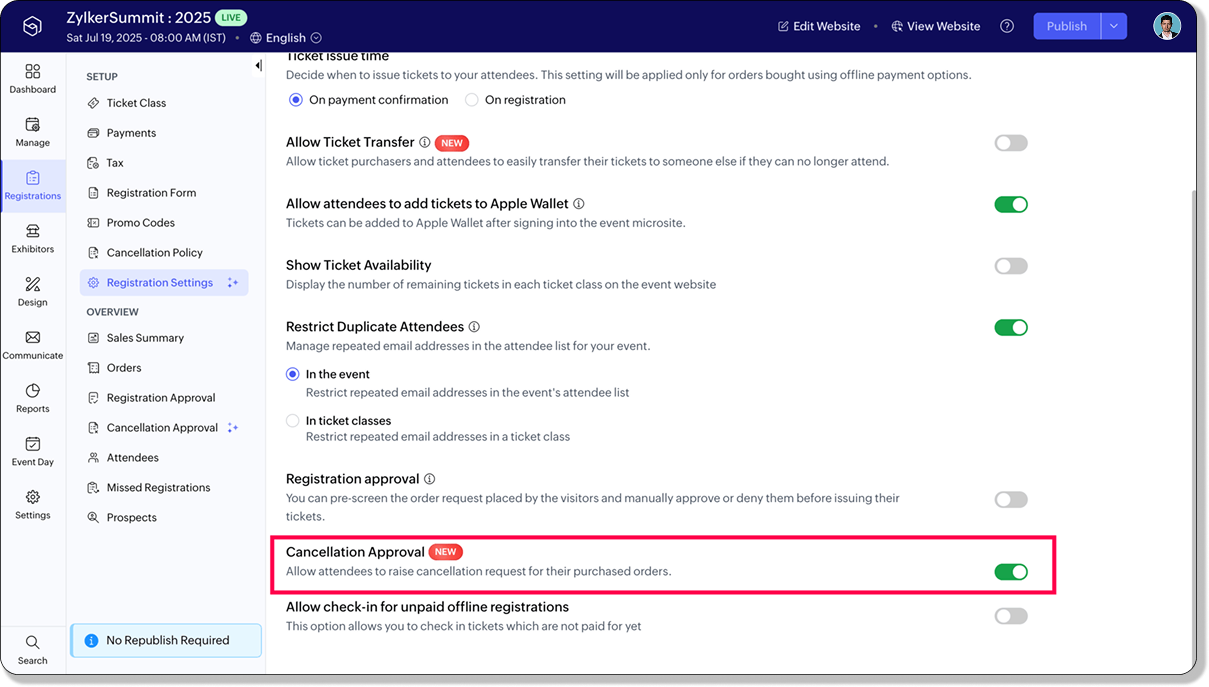
Task: Open Registration Approval in overview
Action: (x=151, y=398)
